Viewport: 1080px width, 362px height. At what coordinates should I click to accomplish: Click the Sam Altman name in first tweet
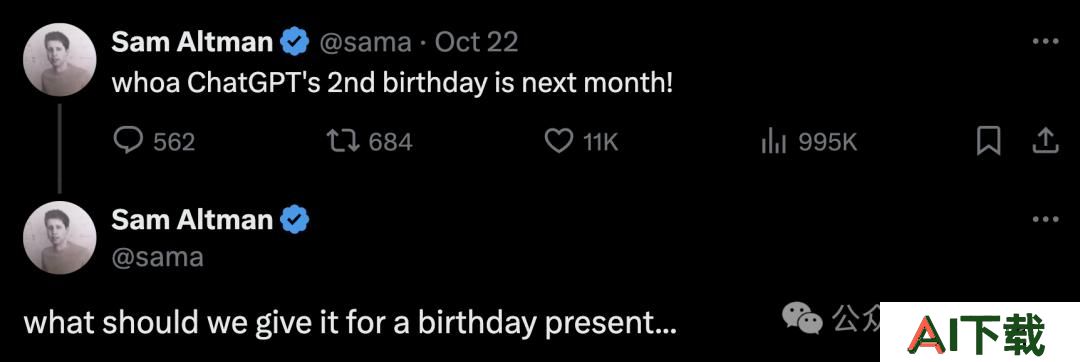(x=192, y=42)
